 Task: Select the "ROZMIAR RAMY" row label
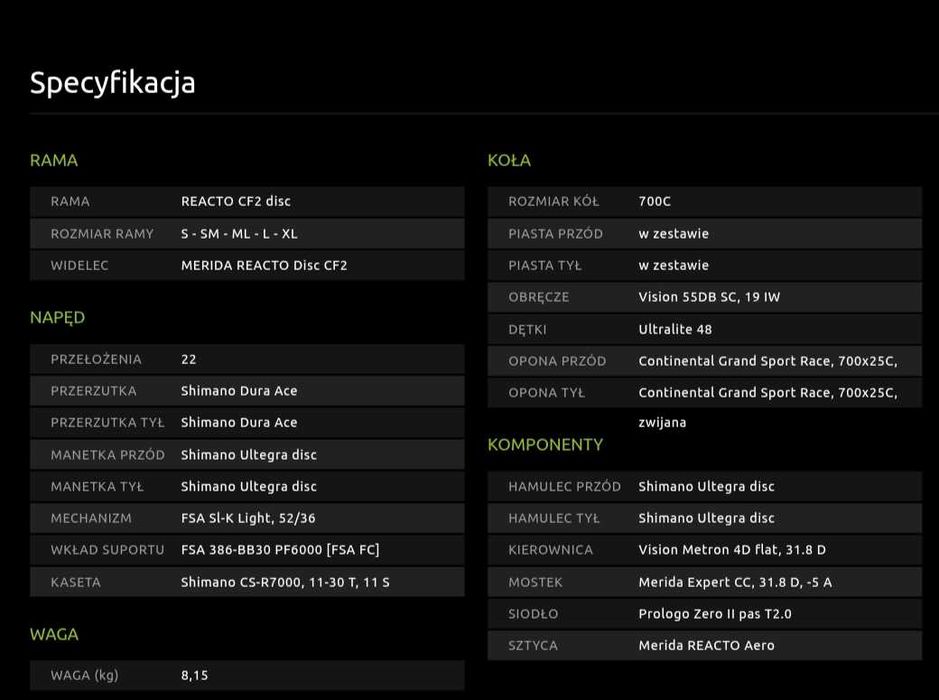click(102, 234)
